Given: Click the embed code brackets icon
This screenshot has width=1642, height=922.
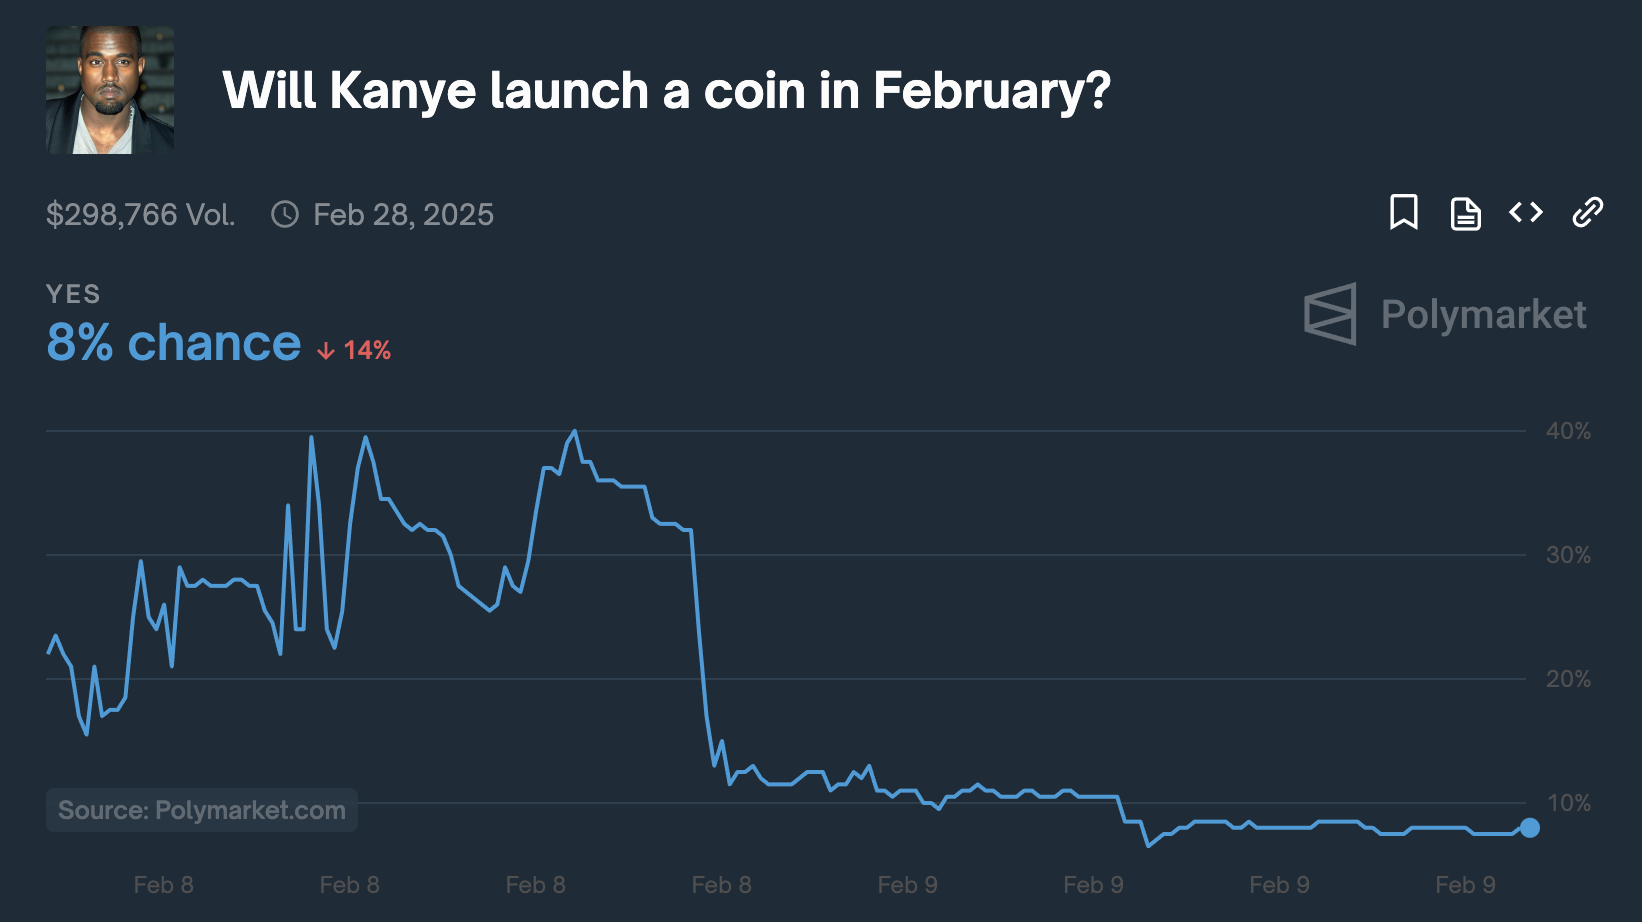Looking at the screenshot, I should [1526, 212].
